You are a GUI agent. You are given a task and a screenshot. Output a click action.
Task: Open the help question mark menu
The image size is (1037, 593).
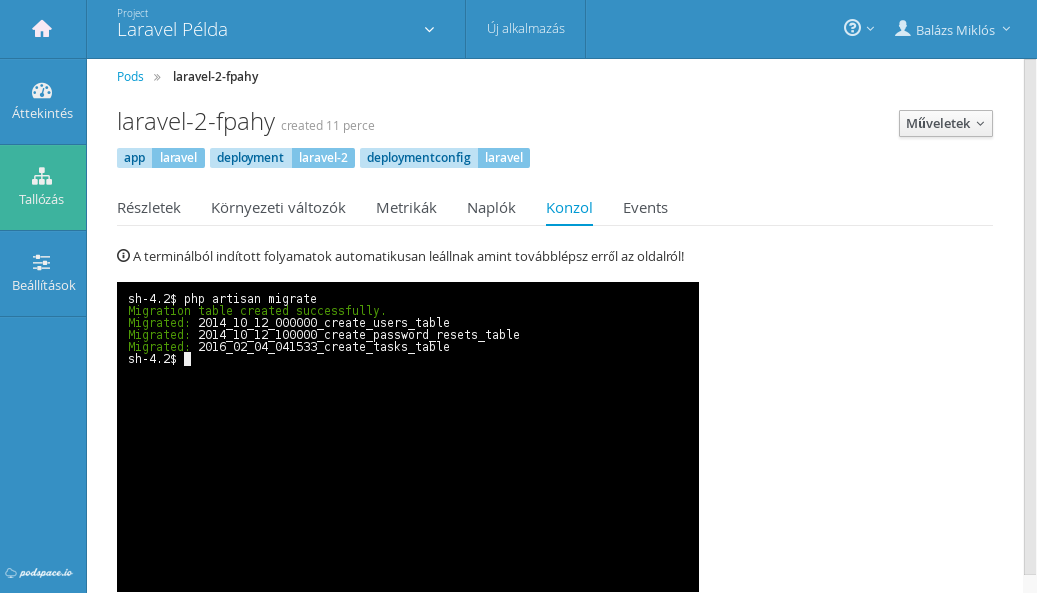[x=852, y=28]
